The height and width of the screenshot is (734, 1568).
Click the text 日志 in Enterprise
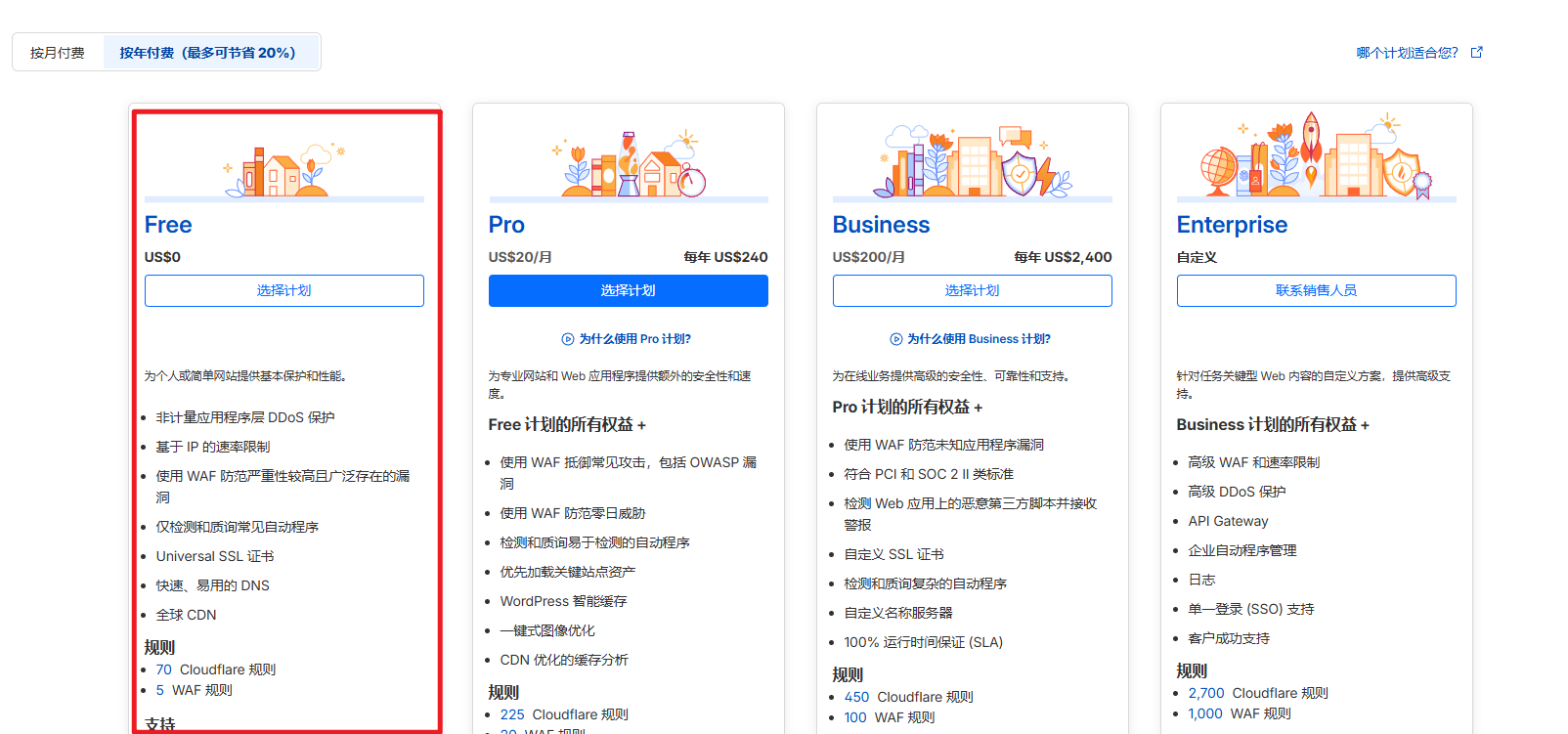[x=1201, y=579]
